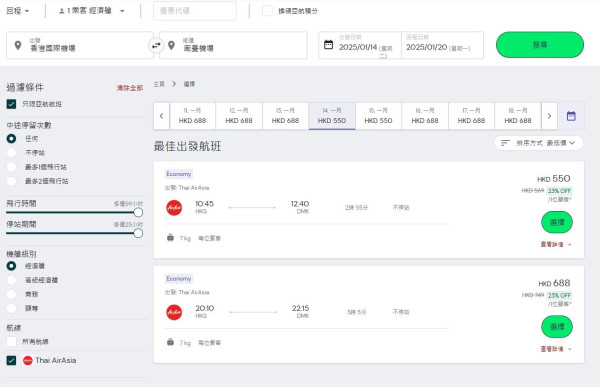Uncheck the Thai AirAsia airline checkbox
Viewport: 600px width, 387px height.
click(11, 361)
